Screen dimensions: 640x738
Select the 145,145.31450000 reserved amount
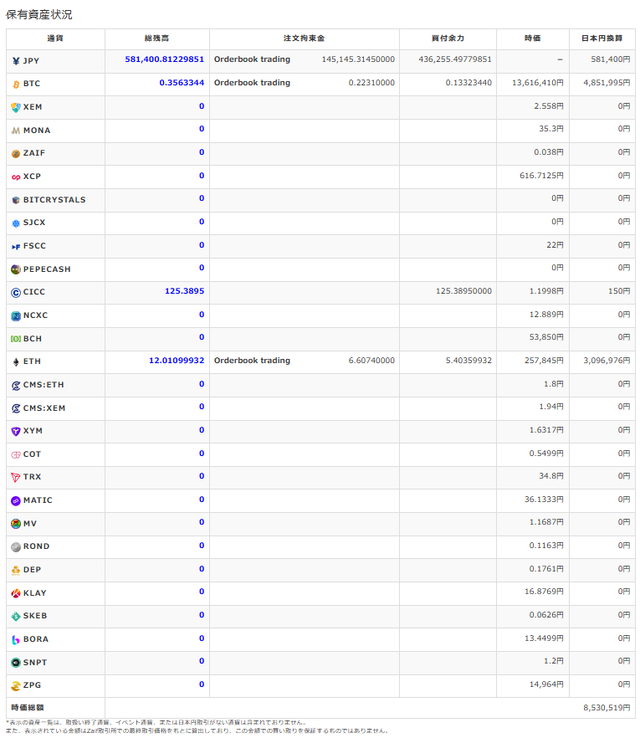(358, 59)
